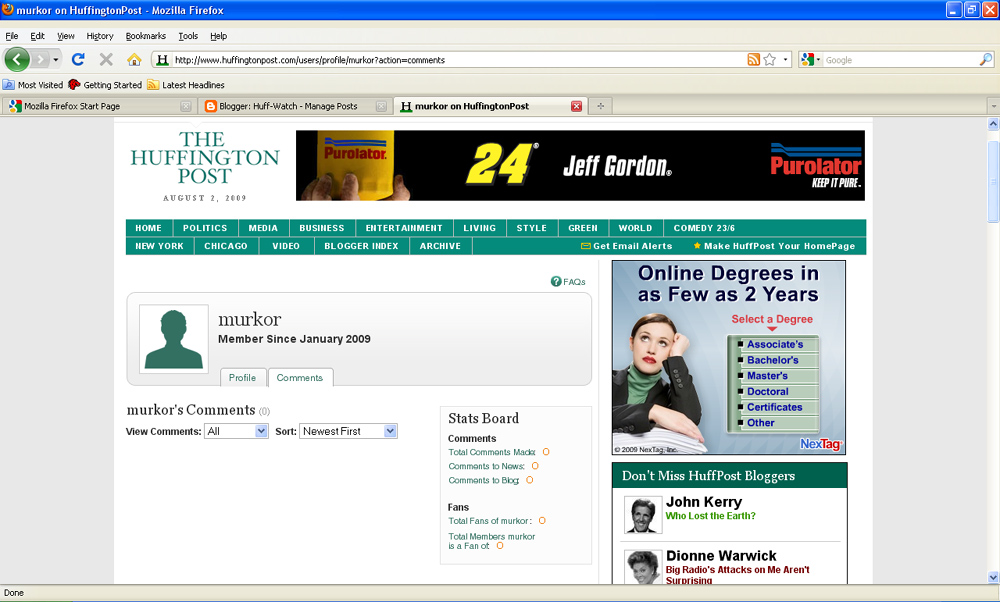Open Dionne Warwick's Big Radio's Attacks post
1000x602 pixels.
point(737,575)
